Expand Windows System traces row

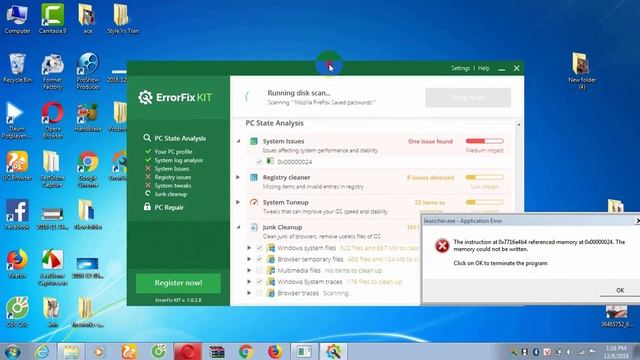[249, 282]
